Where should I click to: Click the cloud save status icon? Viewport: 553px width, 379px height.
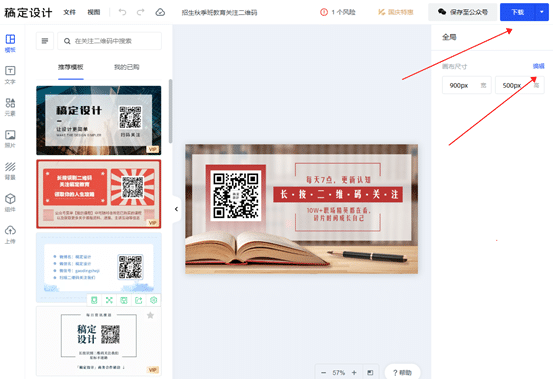tap(160, 12)
